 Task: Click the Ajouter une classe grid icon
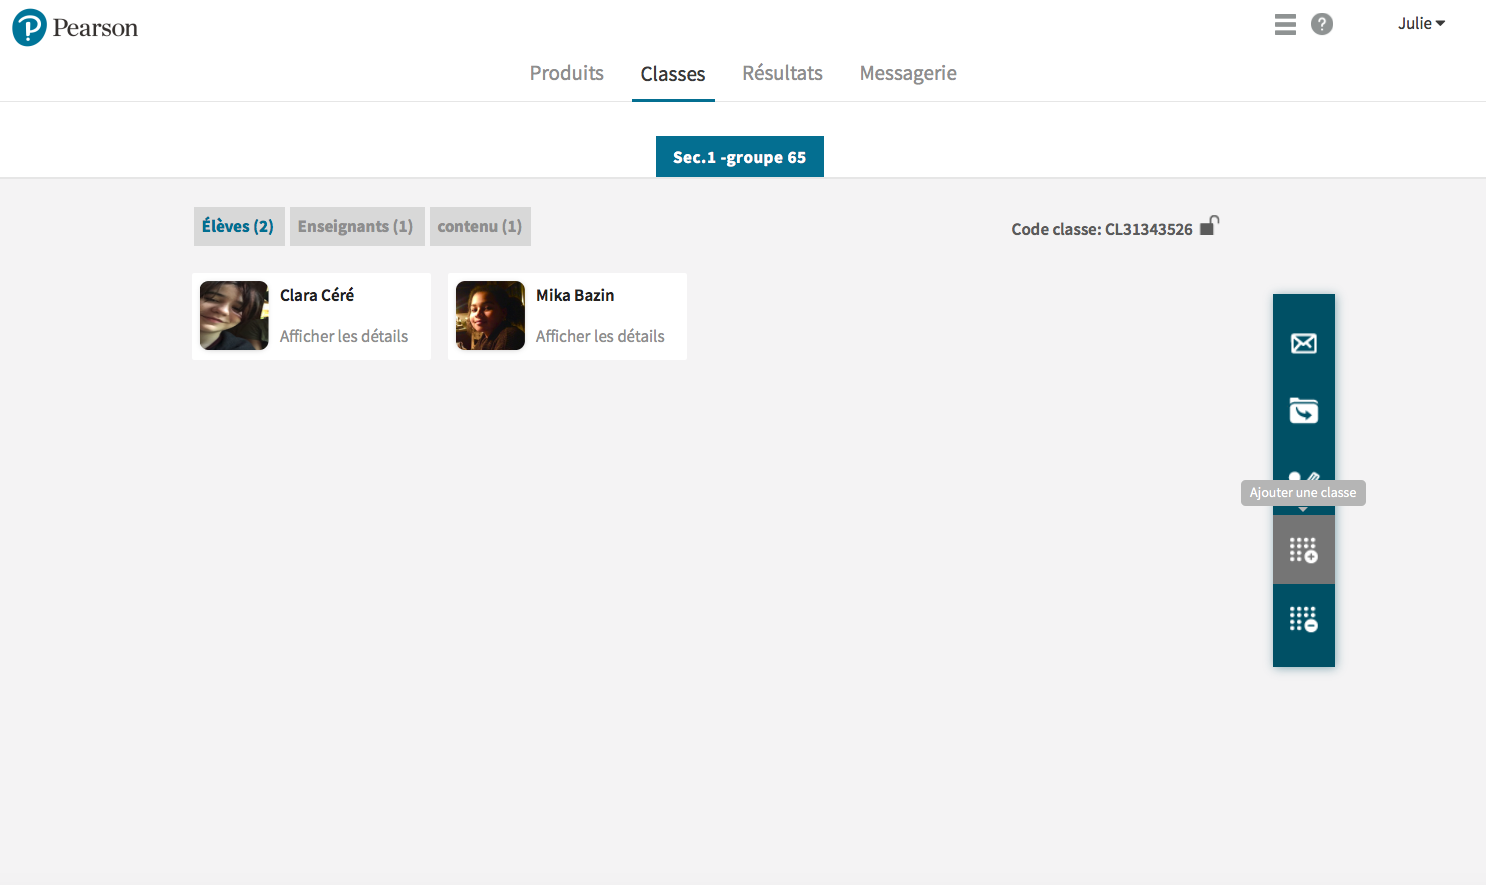(1303, 550)
